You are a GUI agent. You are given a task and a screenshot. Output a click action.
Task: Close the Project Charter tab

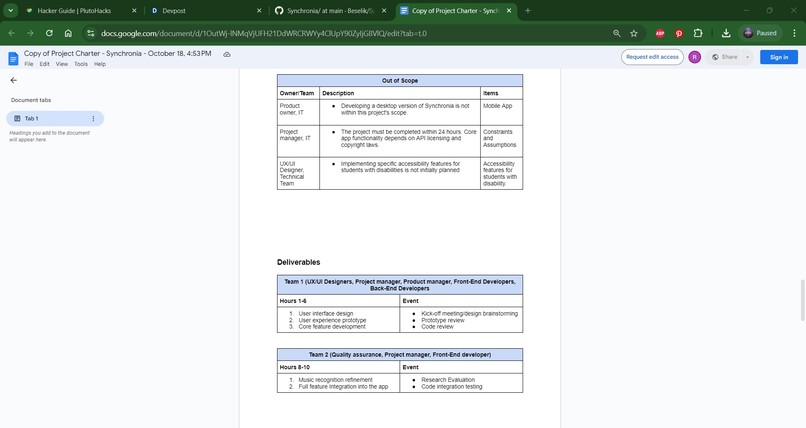509,10
